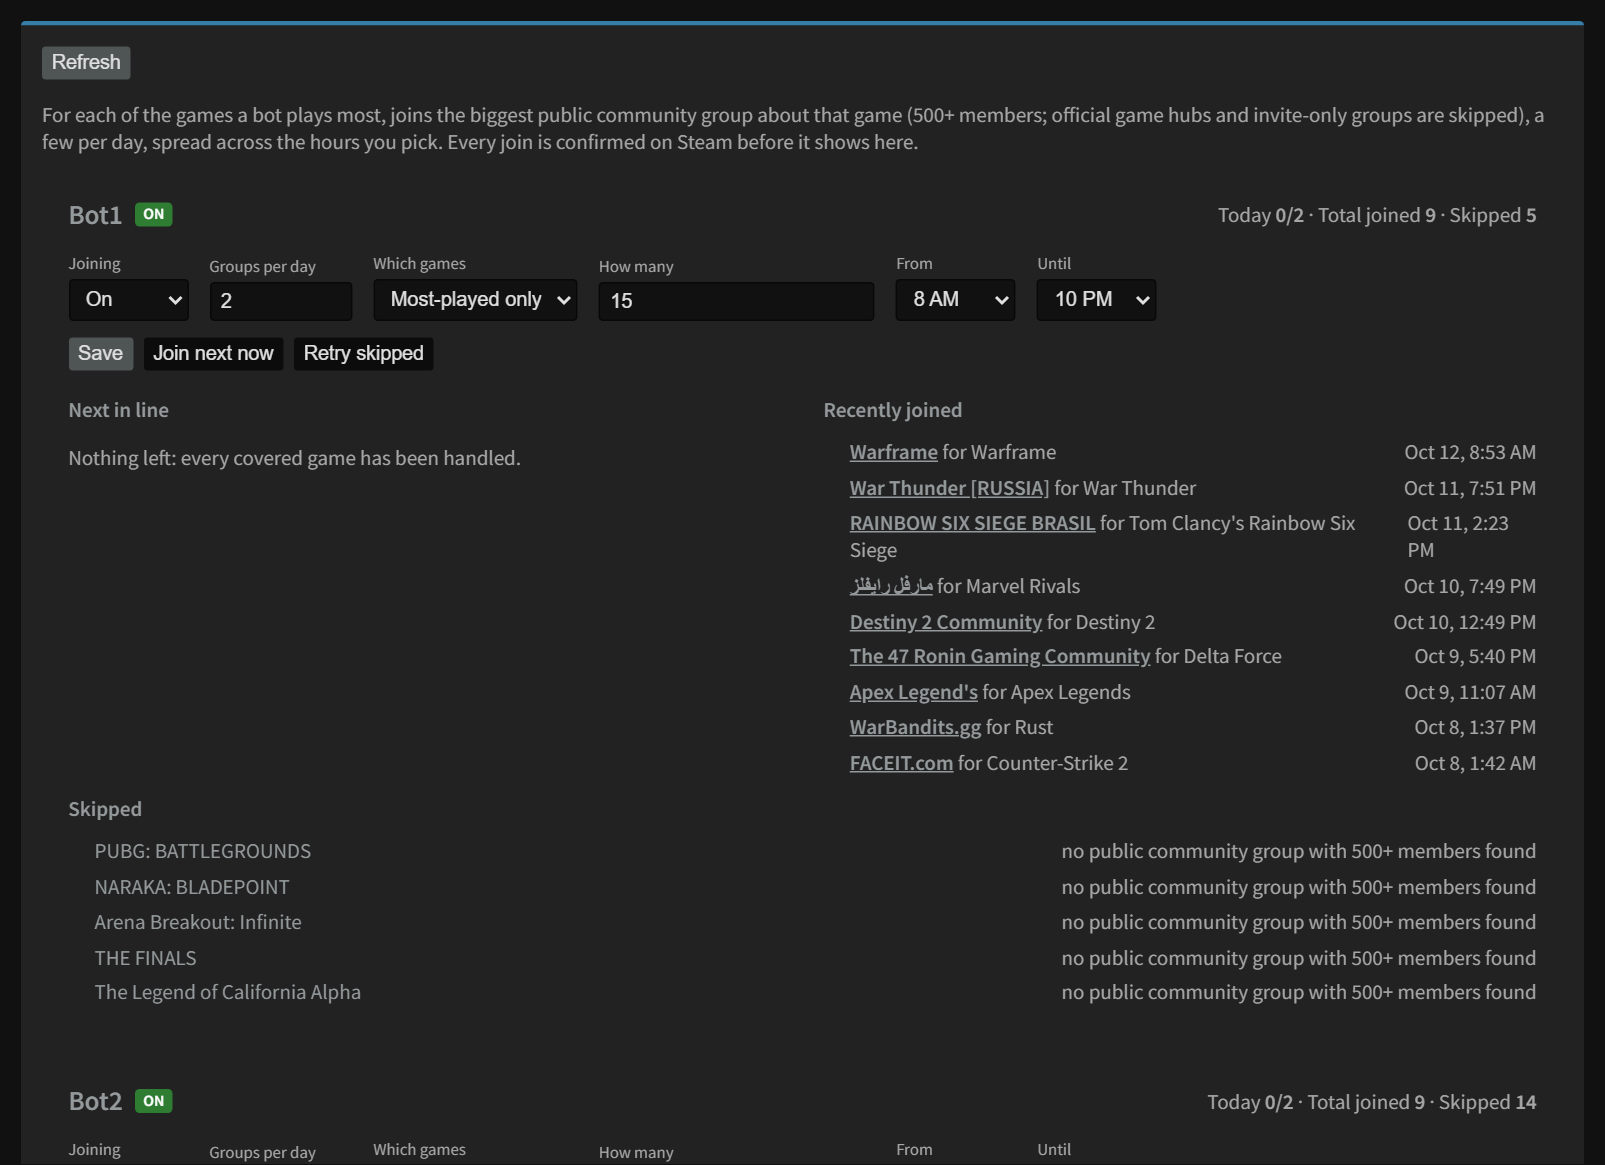Open The 47 Ronin Gaming Community link
Viewport: 1605px width, 1165px height.
[1000, 656]
